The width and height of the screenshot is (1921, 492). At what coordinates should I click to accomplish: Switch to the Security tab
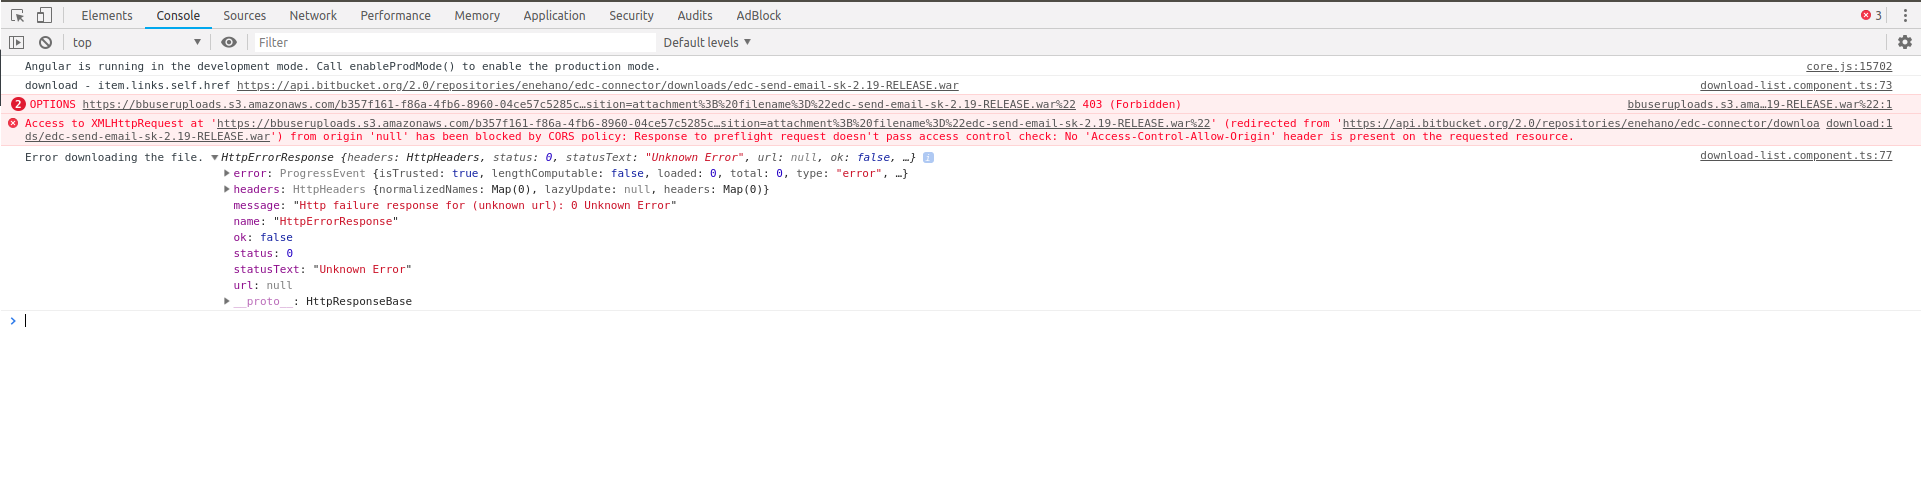tap(631, 15)
